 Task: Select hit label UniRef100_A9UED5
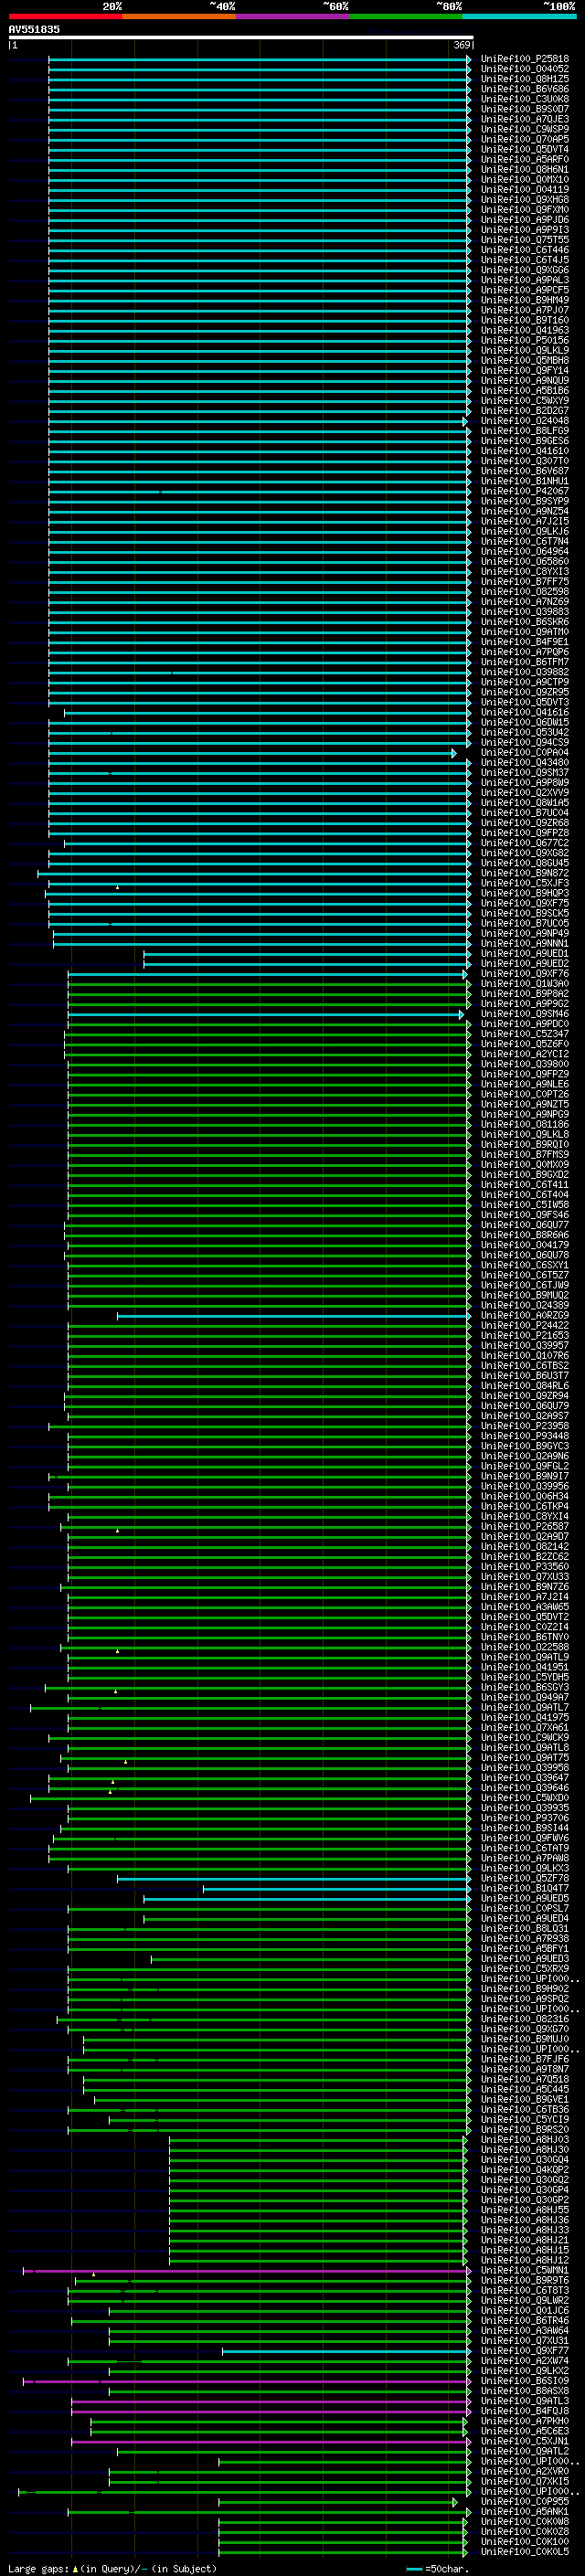[x=525, y=1899]
